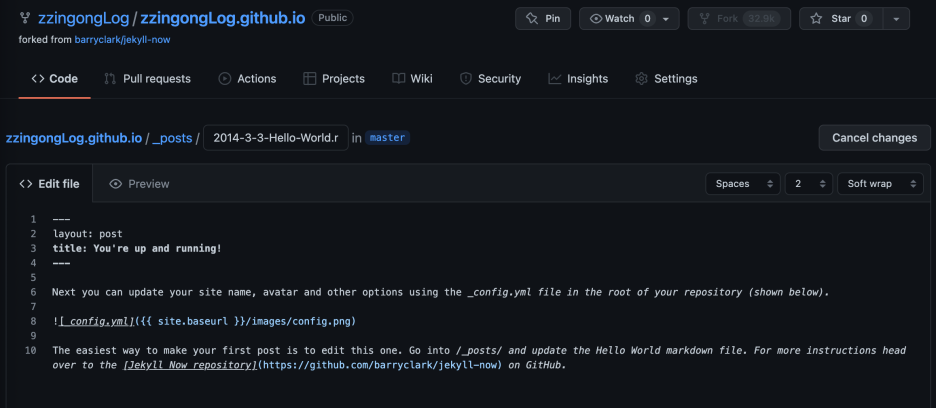The image size is (936, 408).
Task: Click line number 1 in the gutter
Action: pos(33,219)
